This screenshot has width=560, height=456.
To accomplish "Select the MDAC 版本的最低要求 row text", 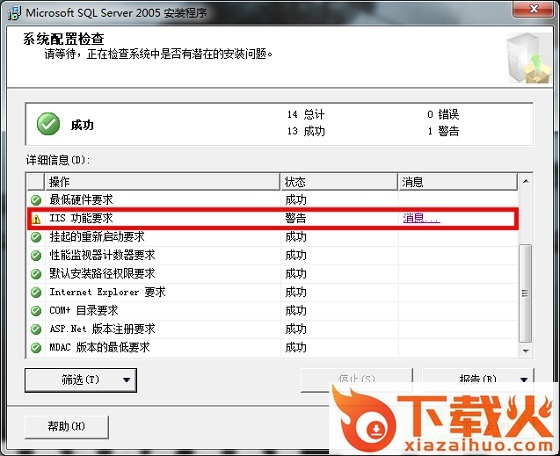I will coord(99,347).
